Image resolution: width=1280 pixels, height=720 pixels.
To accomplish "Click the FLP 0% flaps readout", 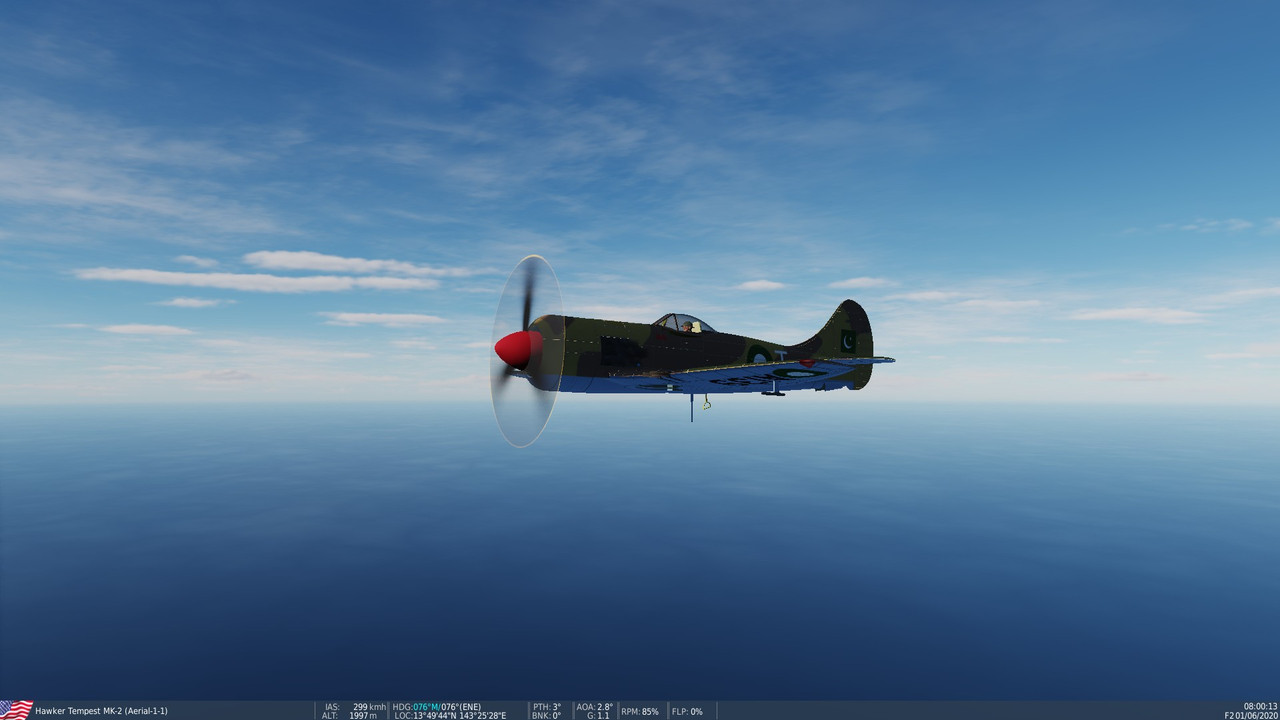I will 687,712.
